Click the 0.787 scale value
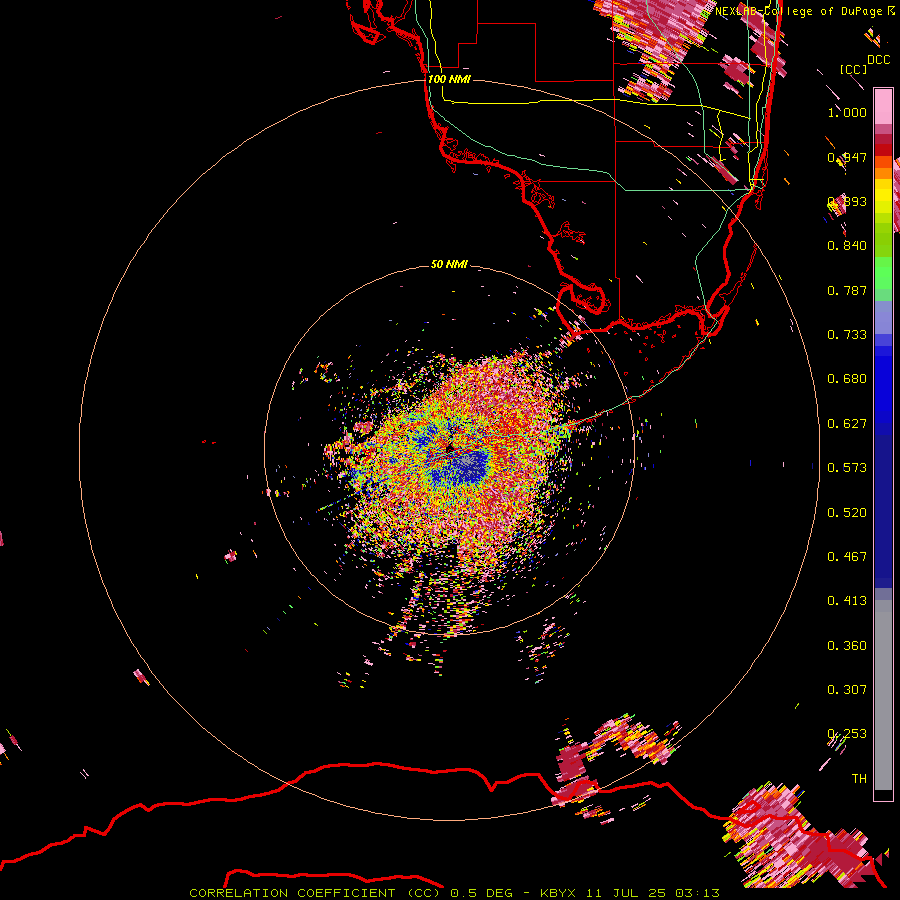Screen dimensions: 900x900 point(847,290)
